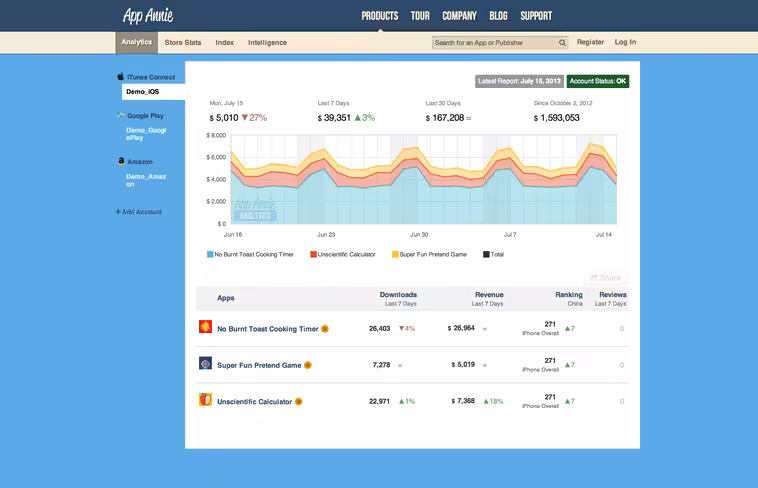Click the Ranking column header
The width and height of the screenshot is (758, 488).
click(568, 295)
